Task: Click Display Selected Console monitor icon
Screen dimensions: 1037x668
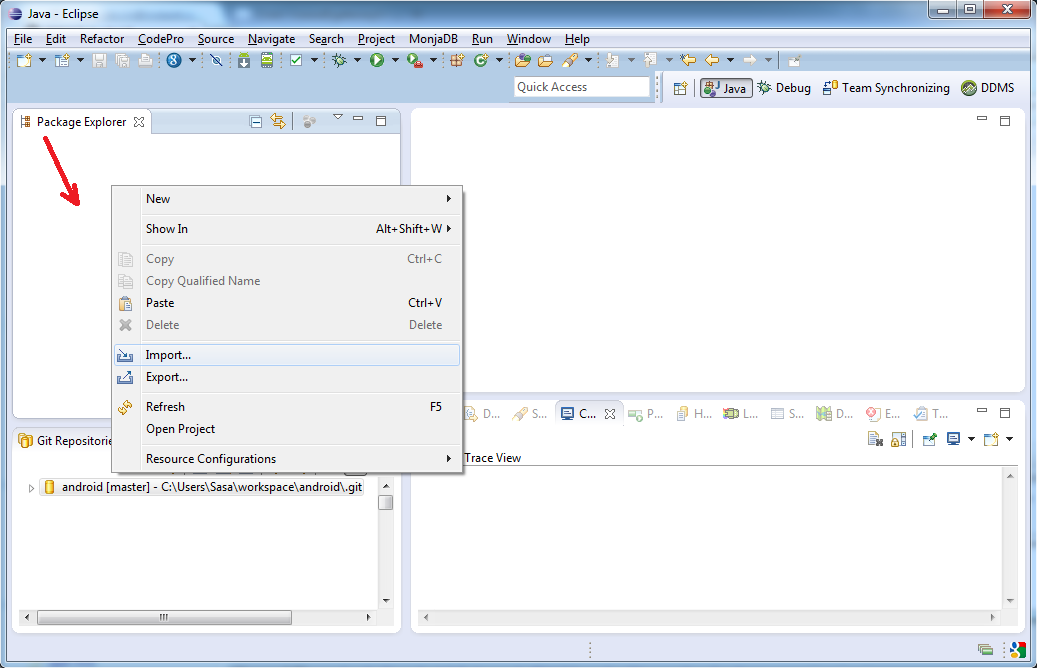Action: 953,439
